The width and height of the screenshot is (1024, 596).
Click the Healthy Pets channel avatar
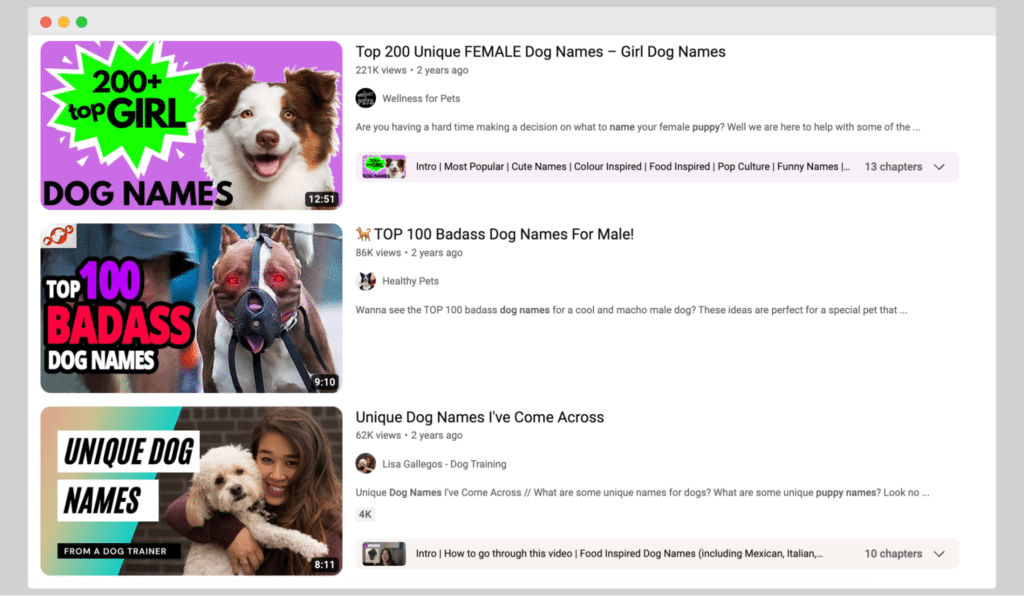coord(366,281)
